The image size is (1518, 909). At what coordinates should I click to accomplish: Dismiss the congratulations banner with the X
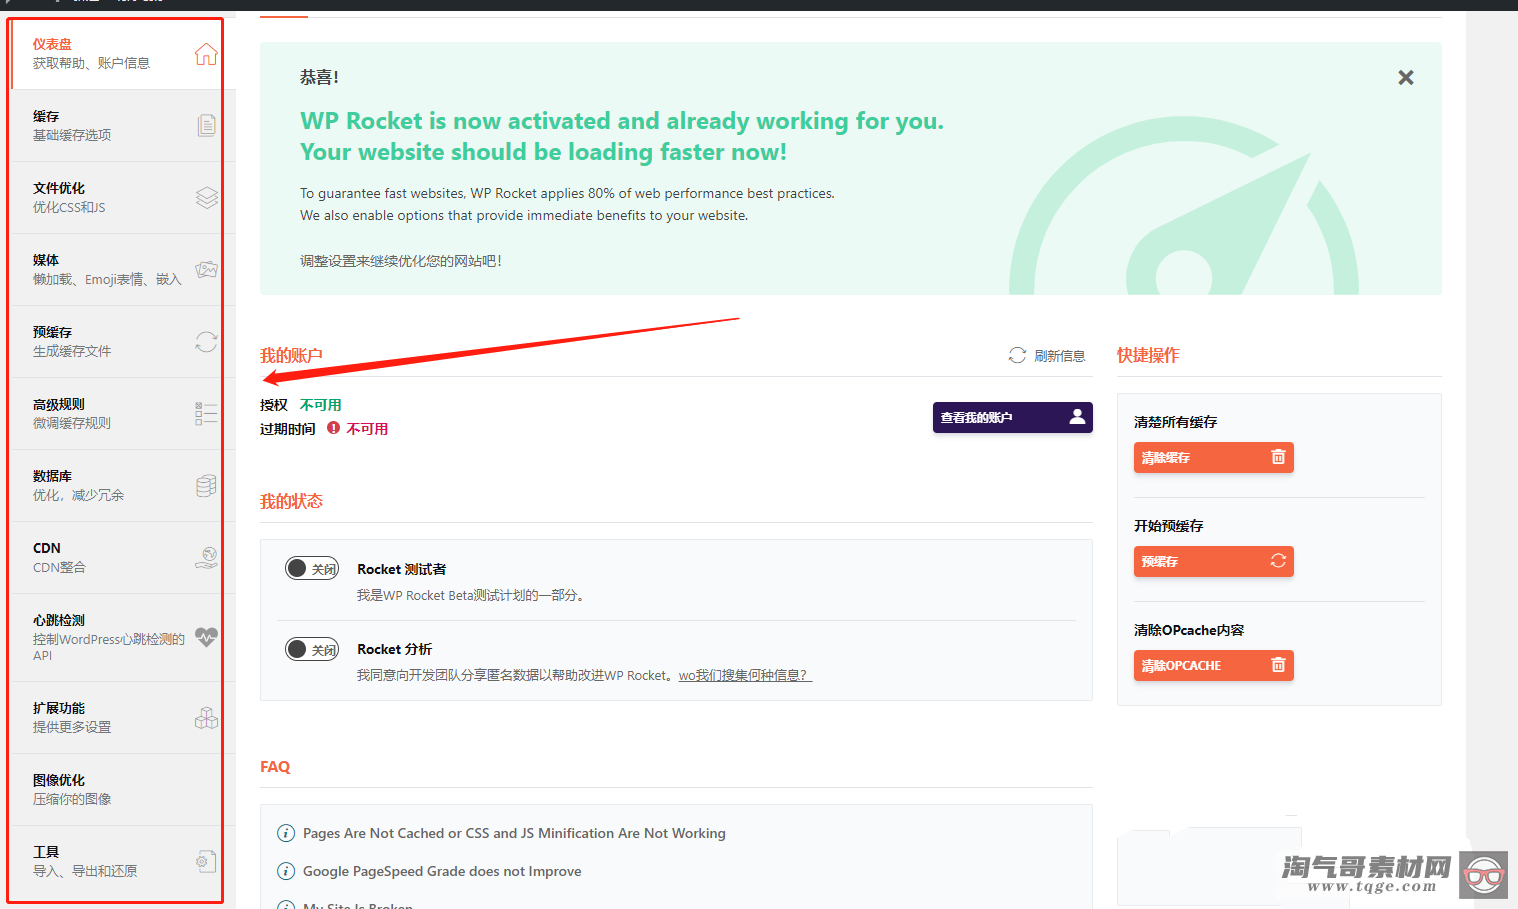click(1405, 78)
